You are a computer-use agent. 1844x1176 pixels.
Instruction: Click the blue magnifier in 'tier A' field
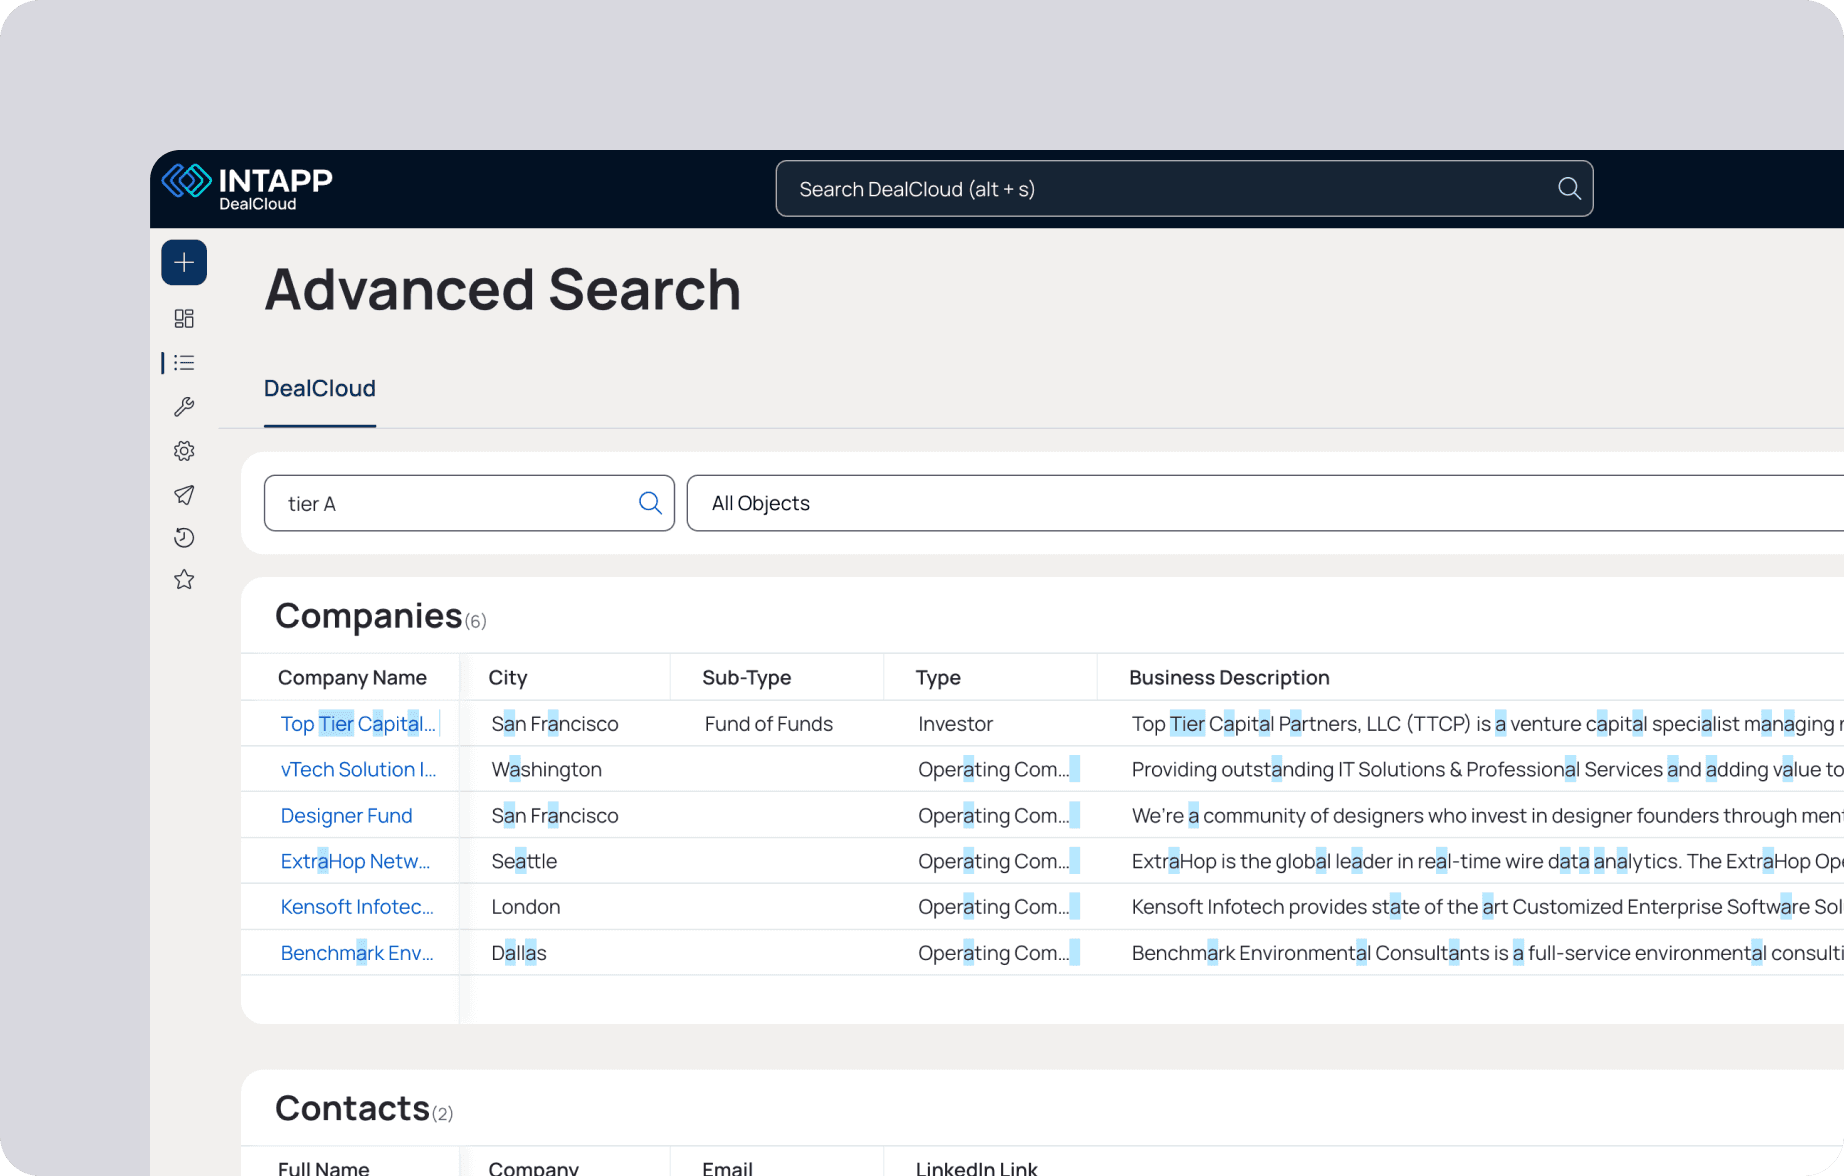pyautogui.click(x=650, y=503)
